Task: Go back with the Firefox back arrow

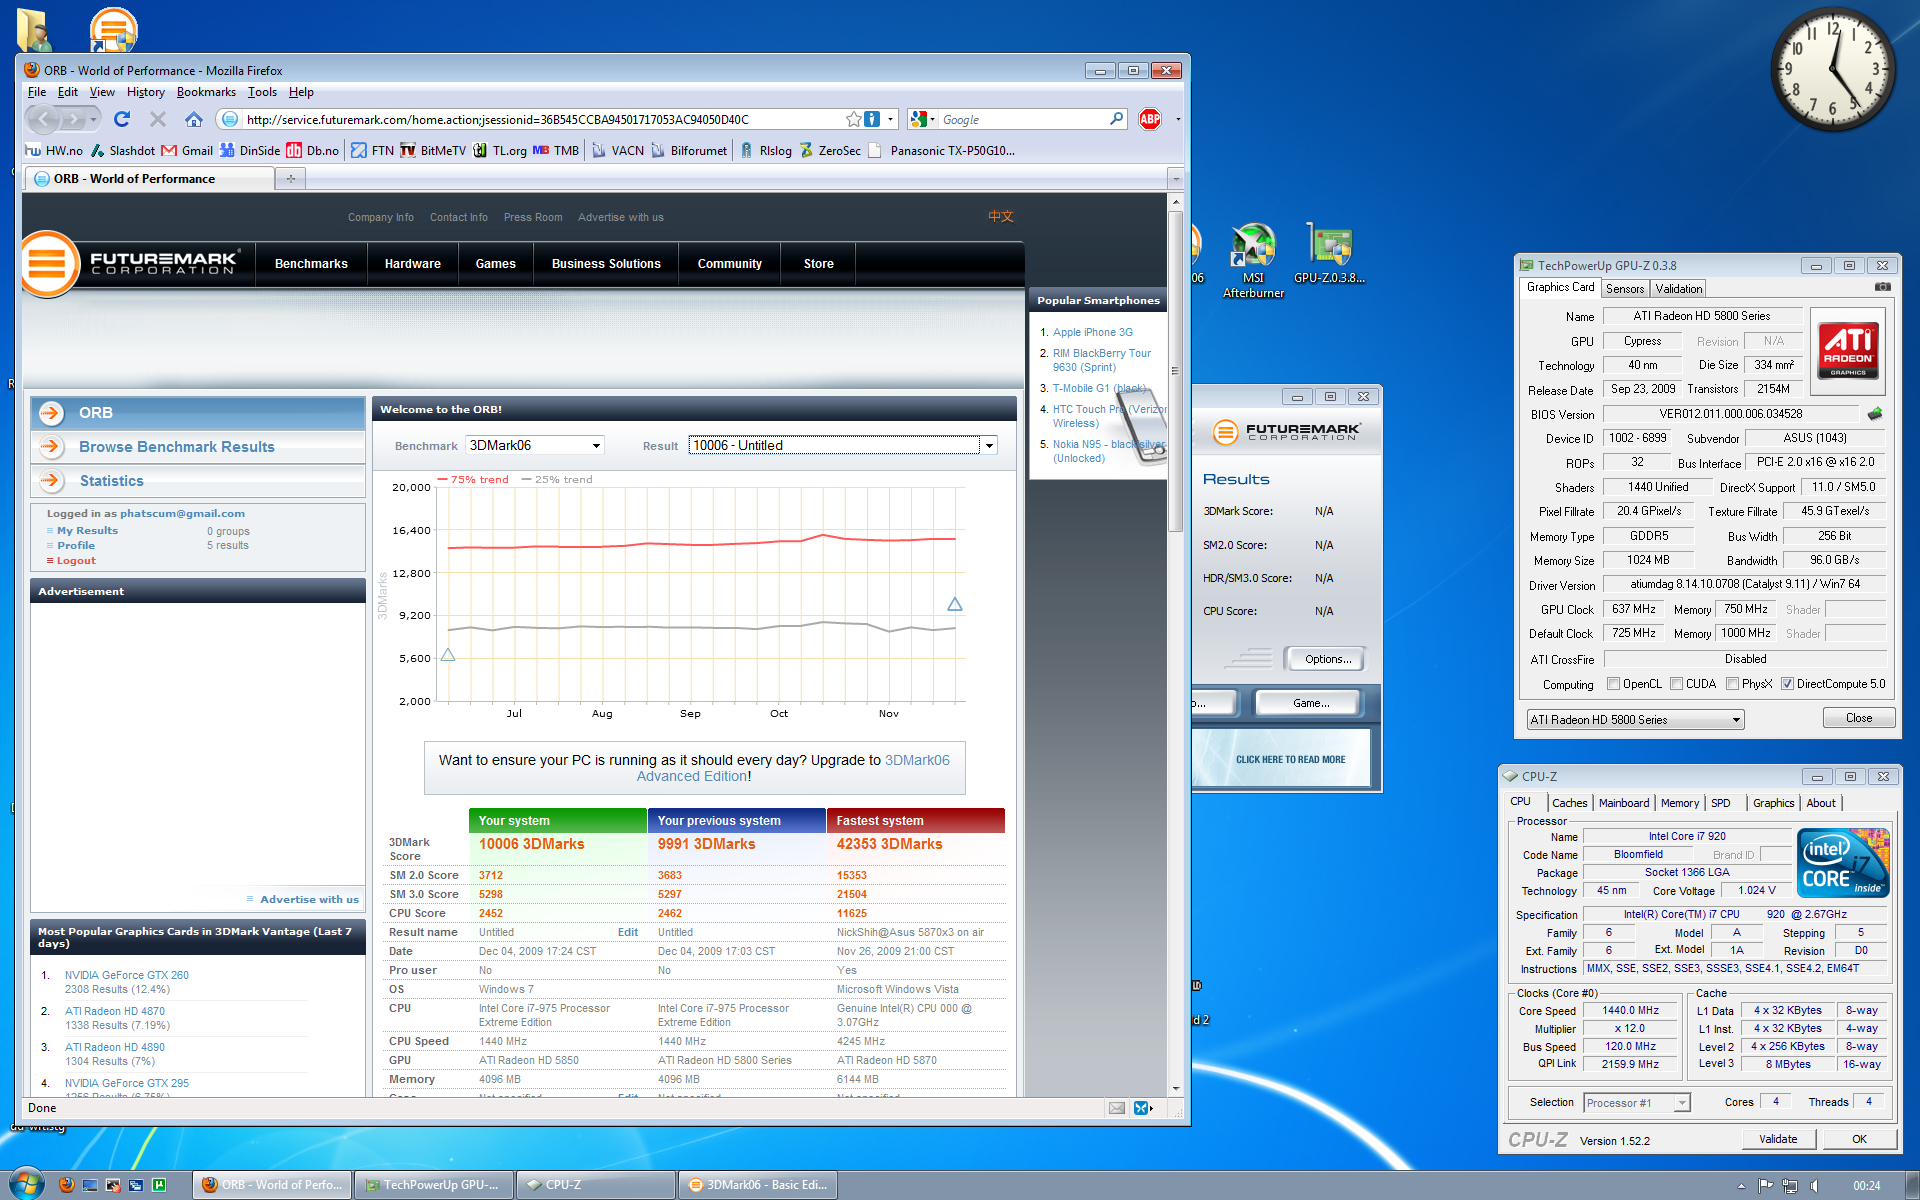Action: point(43,119)
